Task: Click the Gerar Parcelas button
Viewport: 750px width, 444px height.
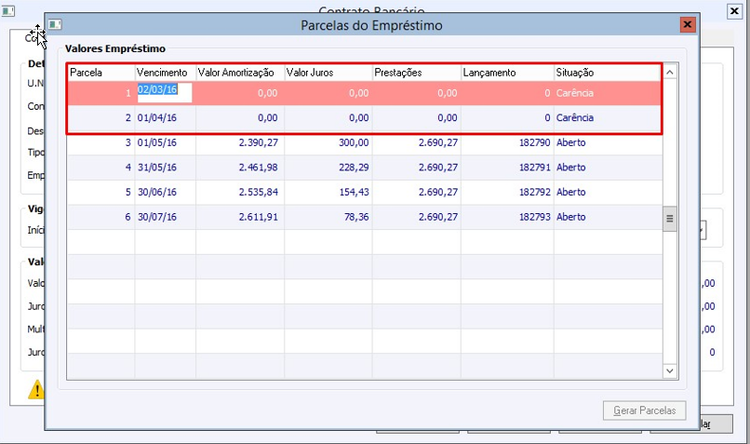Action: [x=644, y=411]
